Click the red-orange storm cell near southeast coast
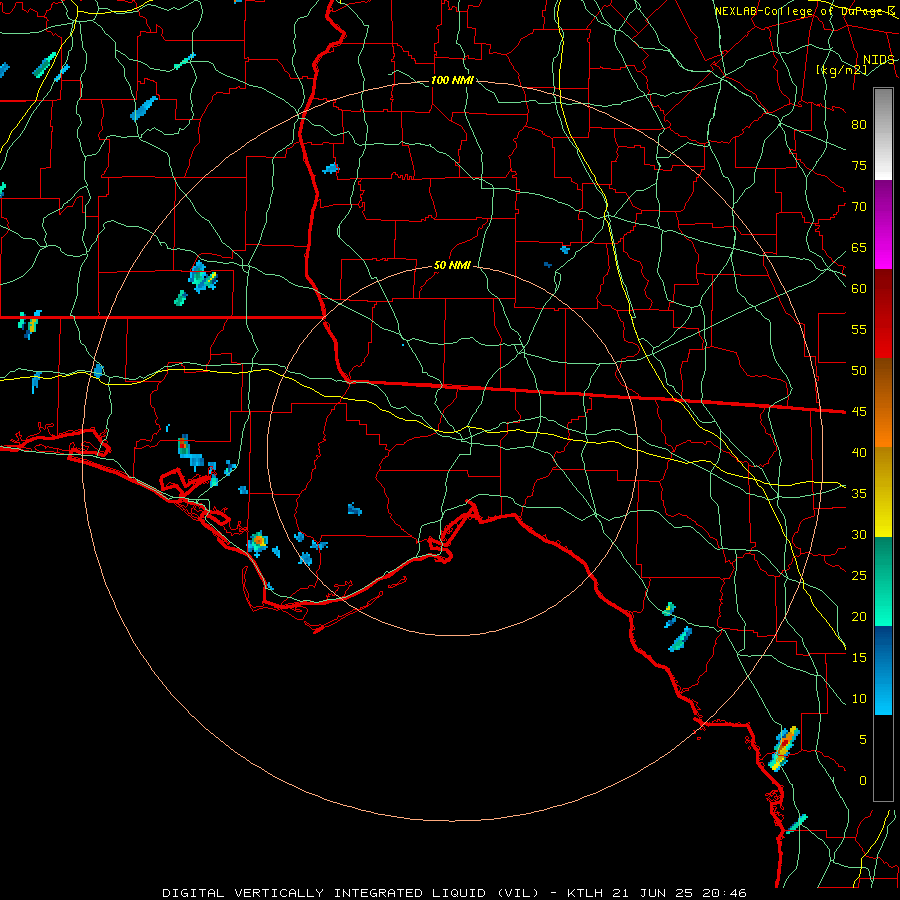This screenshot has width=900, height=900. [x=783, y=748]
